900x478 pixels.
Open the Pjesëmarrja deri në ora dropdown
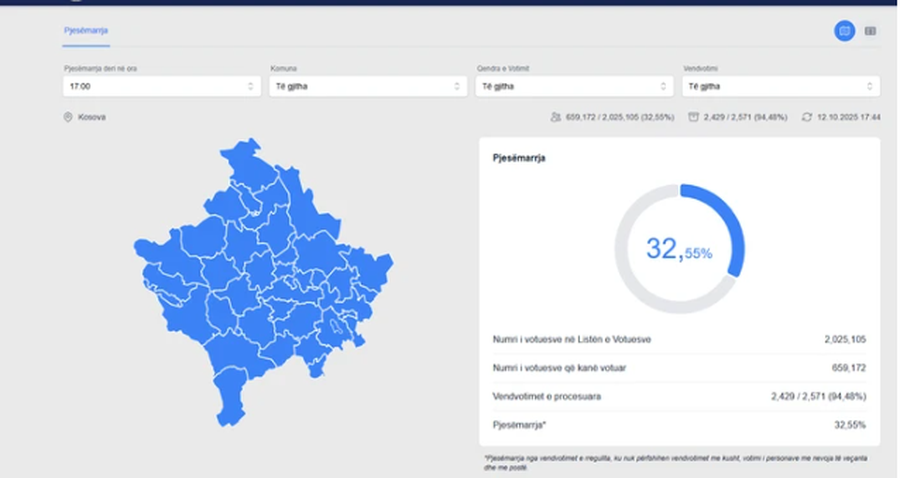[160, 87]
